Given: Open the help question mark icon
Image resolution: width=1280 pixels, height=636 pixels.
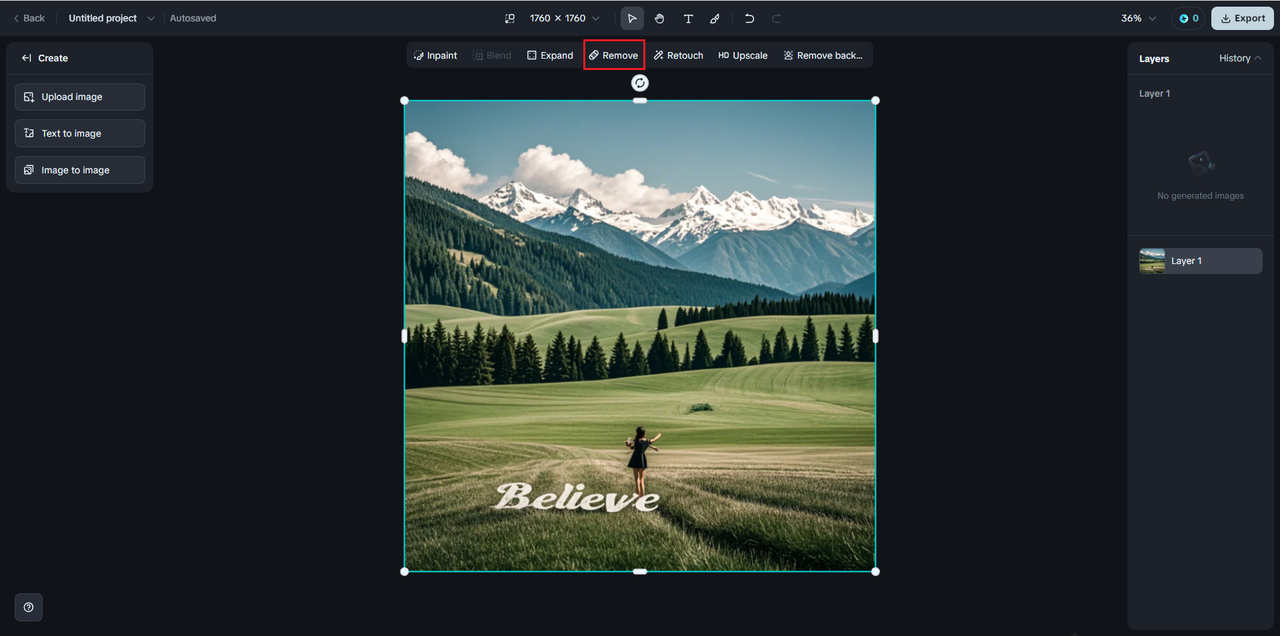Looking at the screenshot, I should click(x=28, y=607).
